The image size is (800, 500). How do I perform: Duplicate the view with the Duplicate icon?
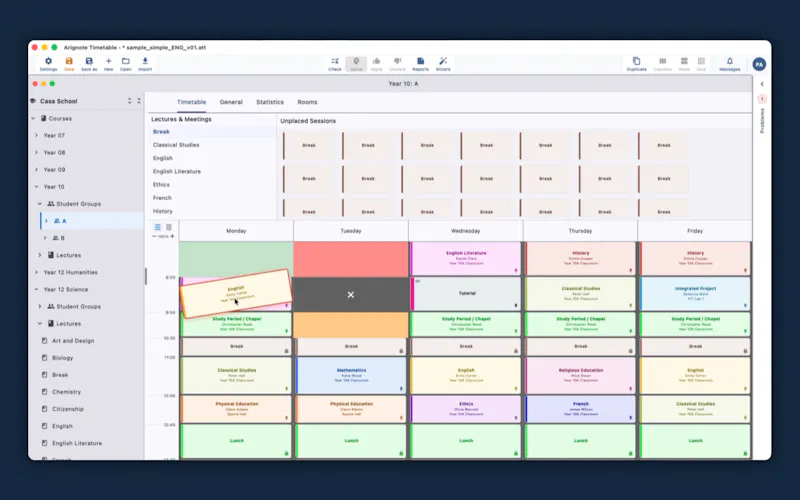tap(636, 64)
